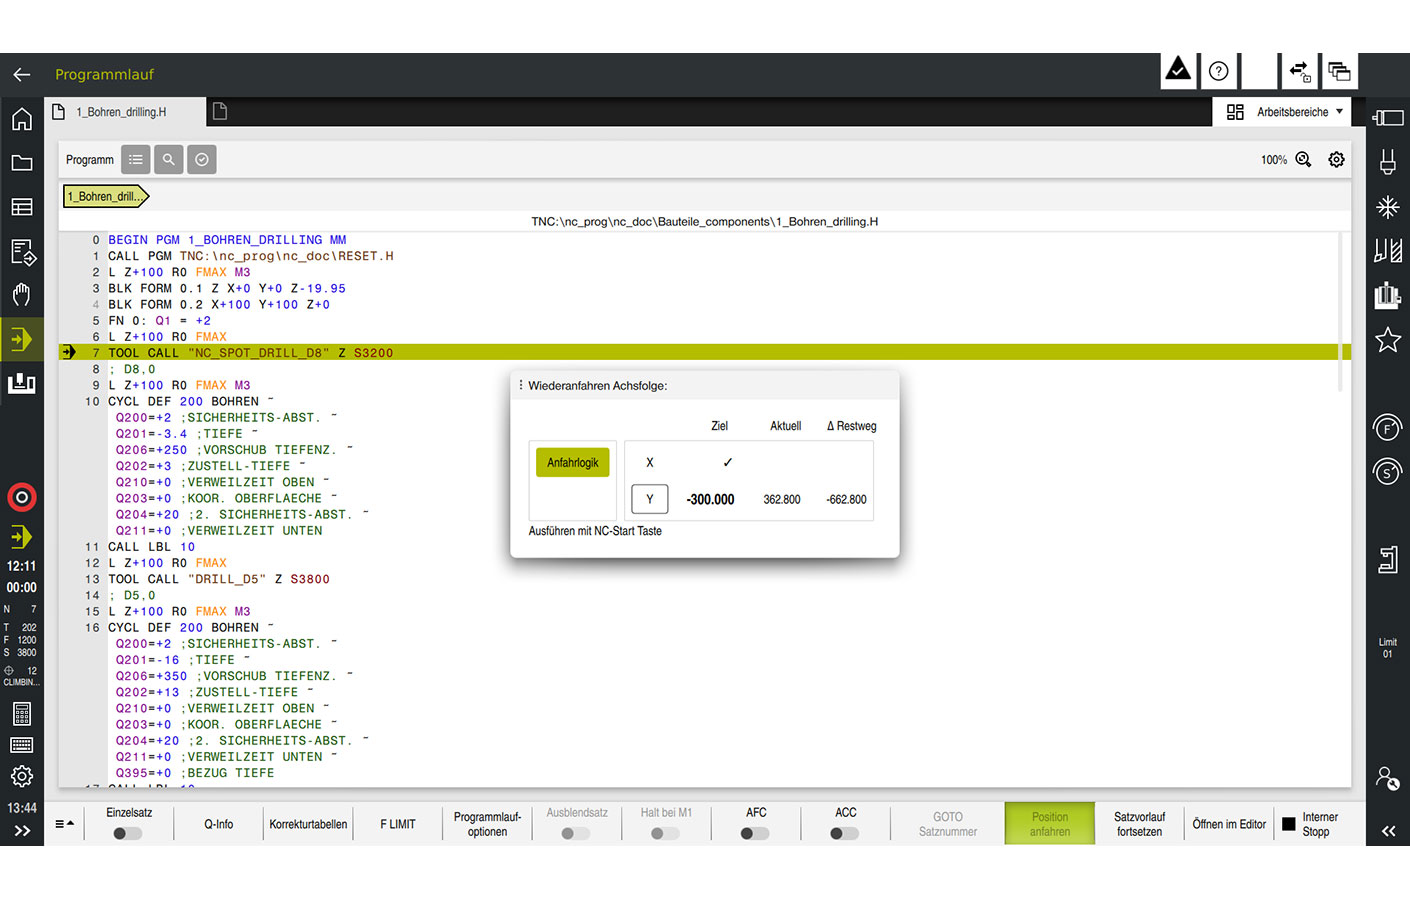This screenshot has height=900, width=1410.
Task: Click the Anfahrlogik button
Action: pos(572,462)
